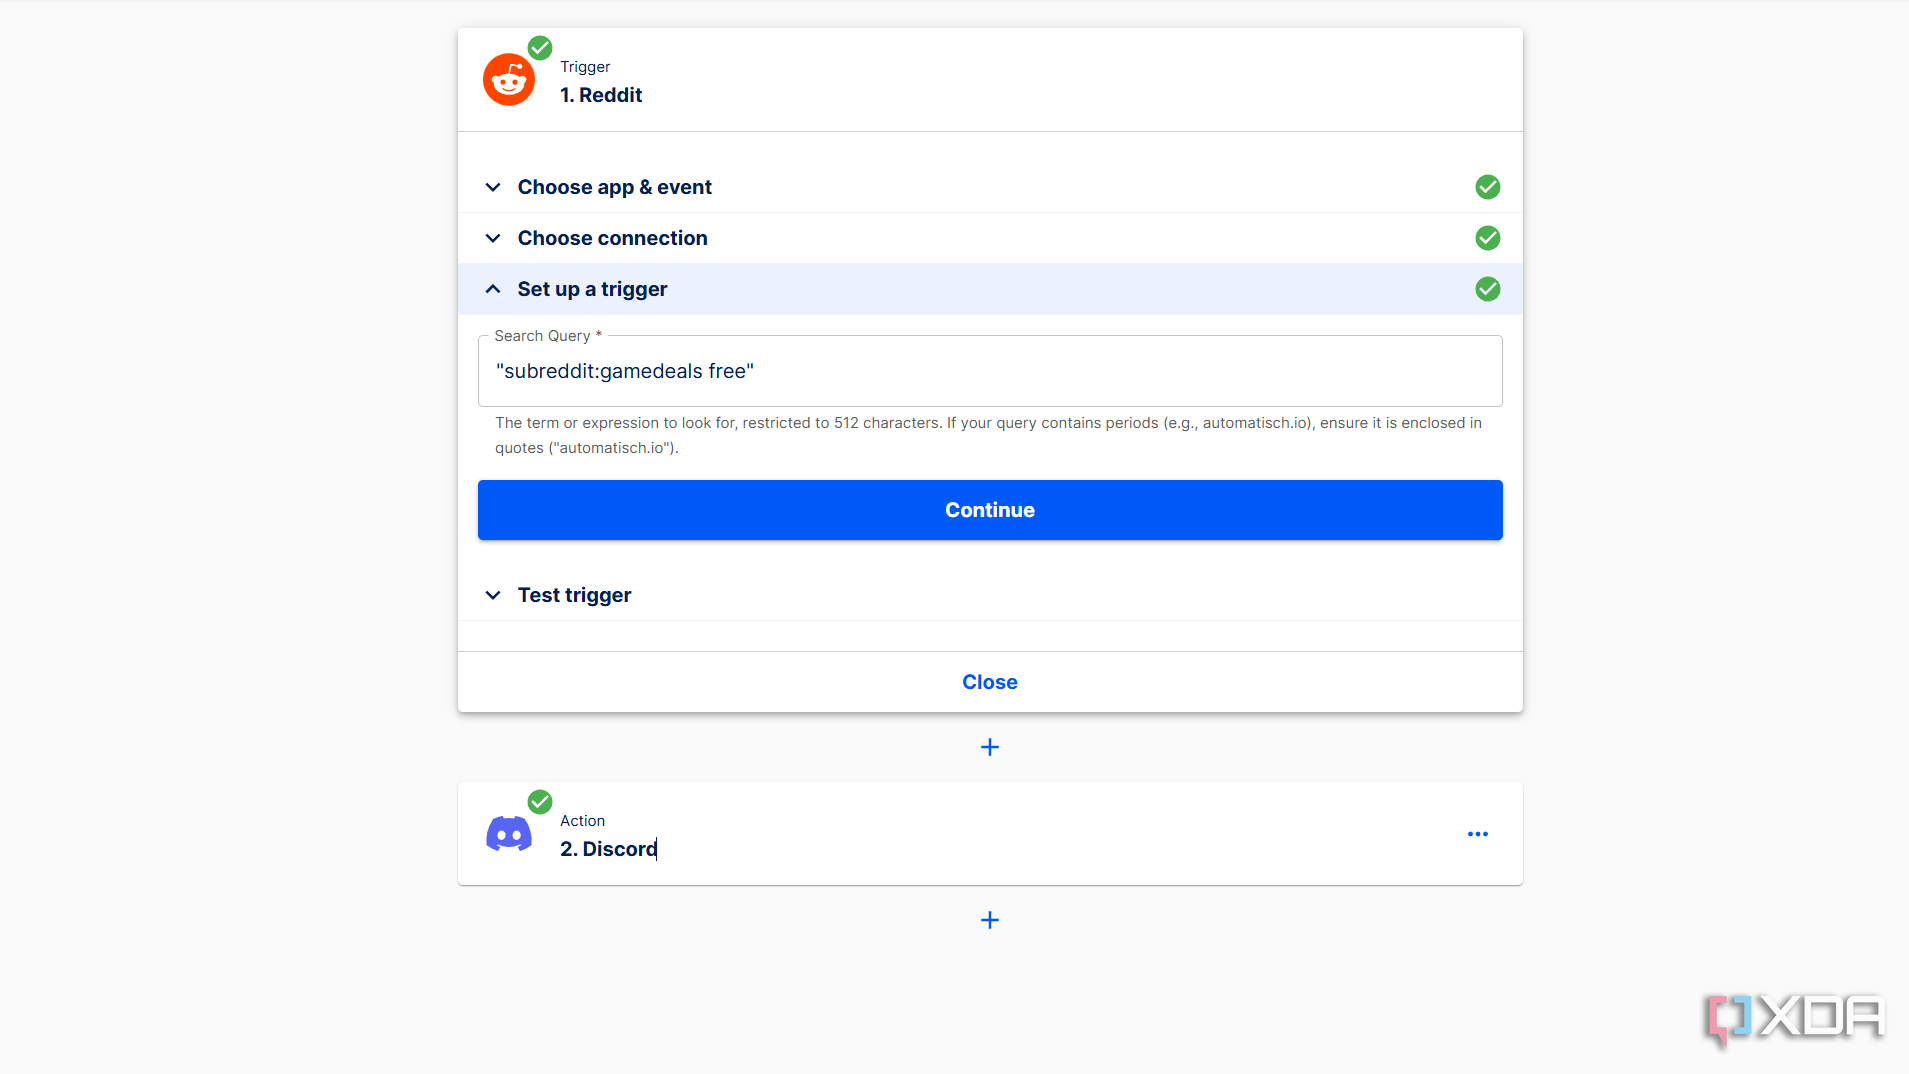Click the 'Action' label above Discord
Viewport: 1909px width, 1074px height.
tap(582, 821)
